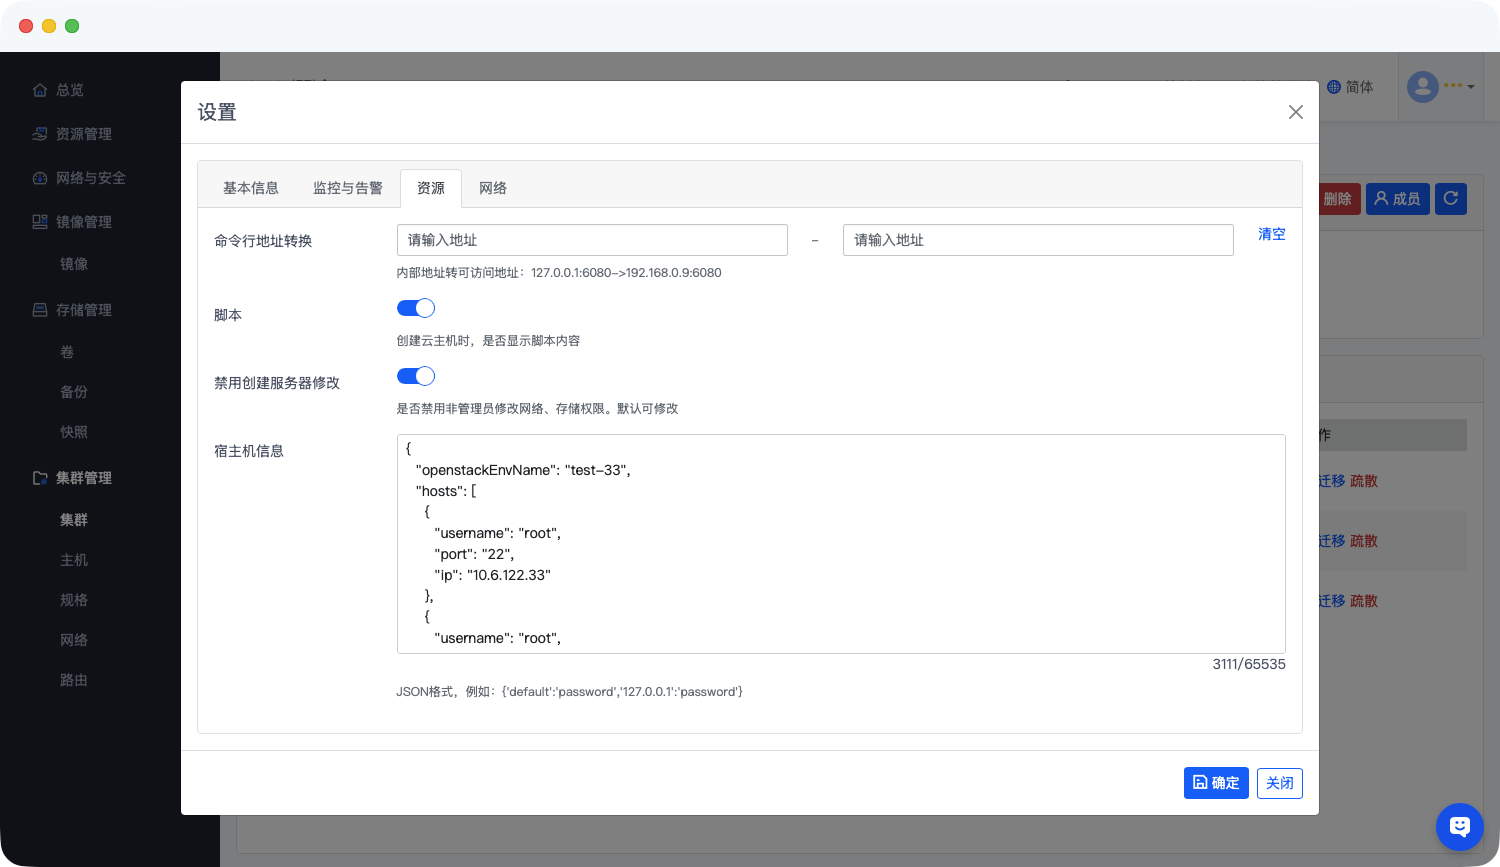
Task: Open the 网络 tab in settings
Action: pyautogui.click(x=493, y=188)
